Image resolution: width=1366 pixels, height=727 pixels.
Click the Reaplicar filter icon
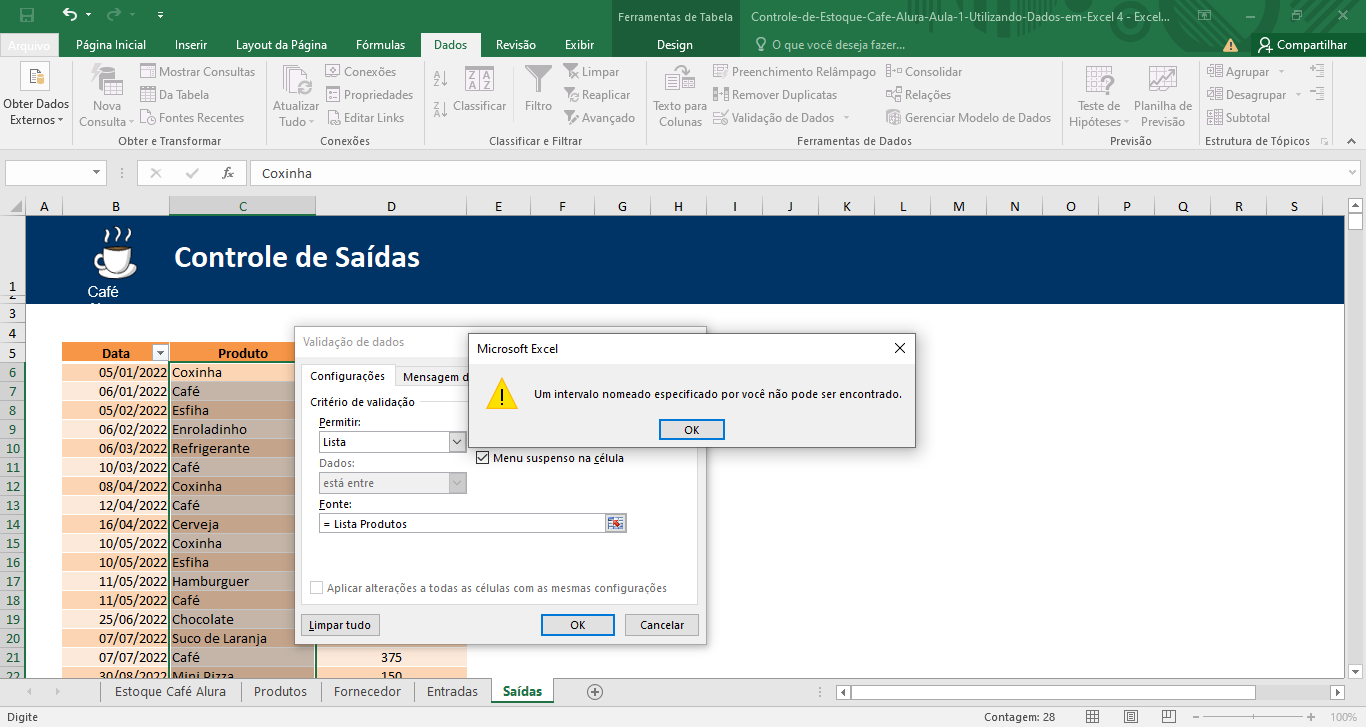click(571, 95)
